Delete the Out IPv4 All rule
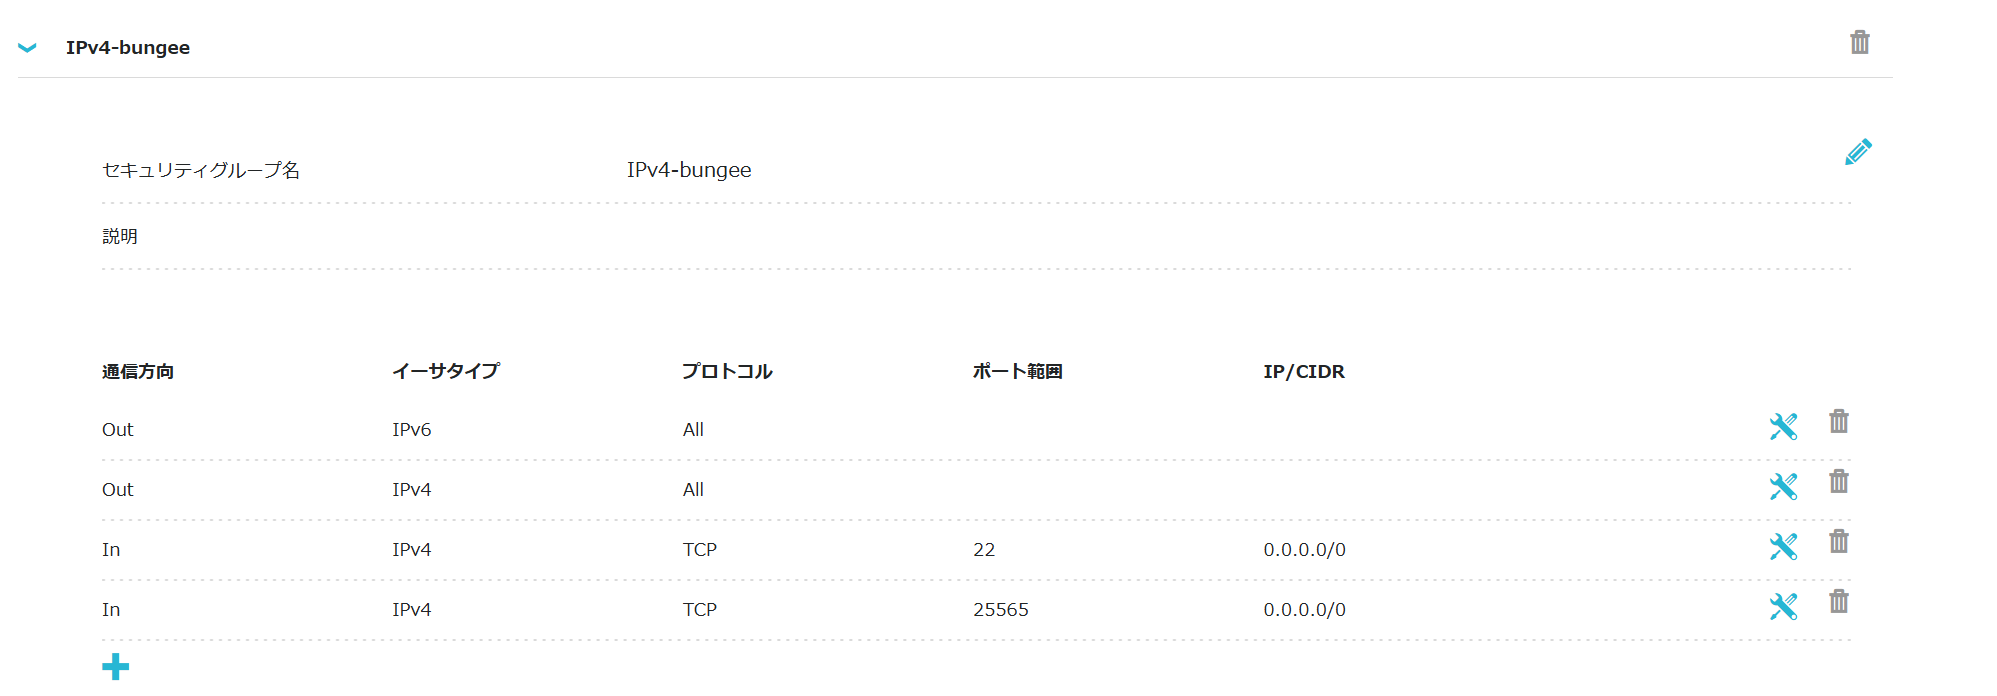 [1838, 482]
